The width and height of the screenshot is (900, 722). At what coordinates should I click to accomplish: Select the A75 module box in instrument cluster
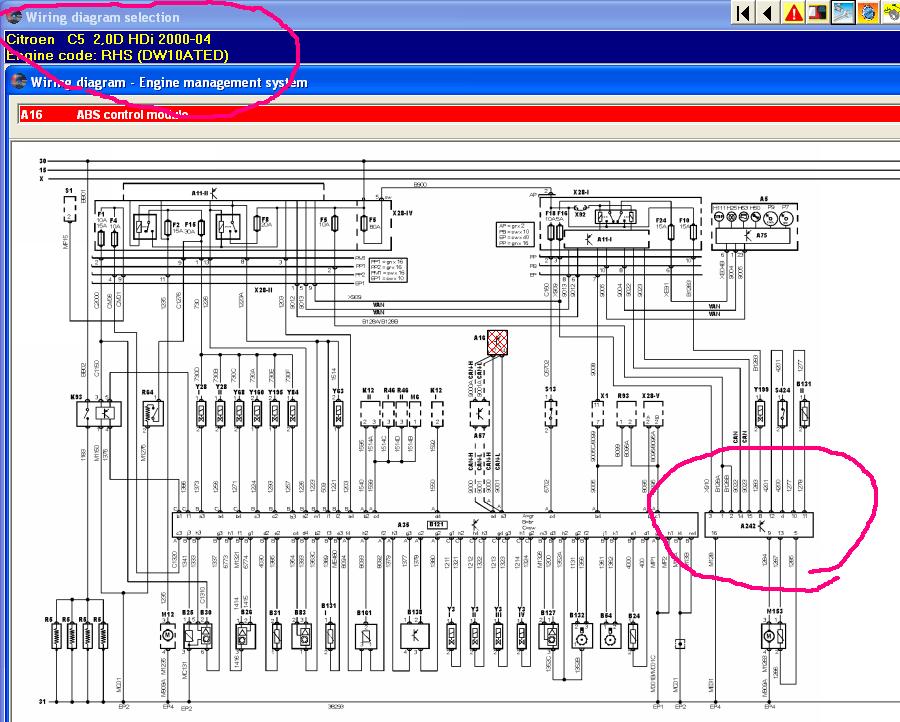coord(752,236)
